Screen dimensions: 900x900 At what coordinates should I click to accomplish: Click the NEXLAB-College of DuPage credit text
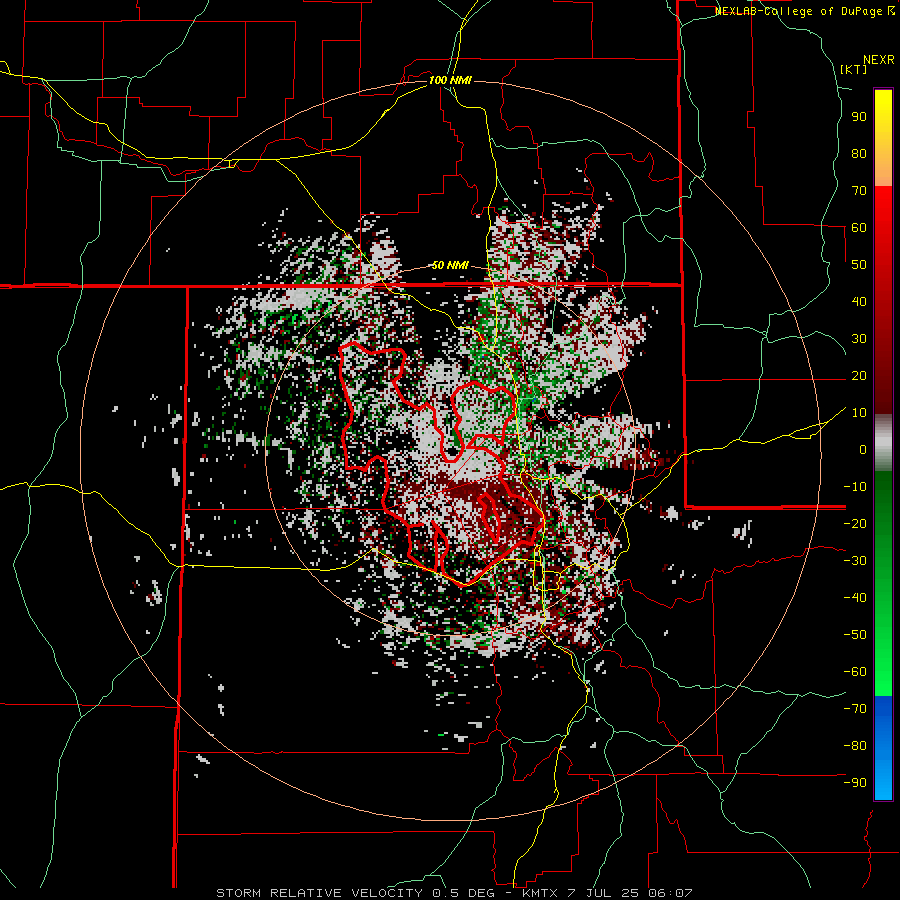[804, 11]
